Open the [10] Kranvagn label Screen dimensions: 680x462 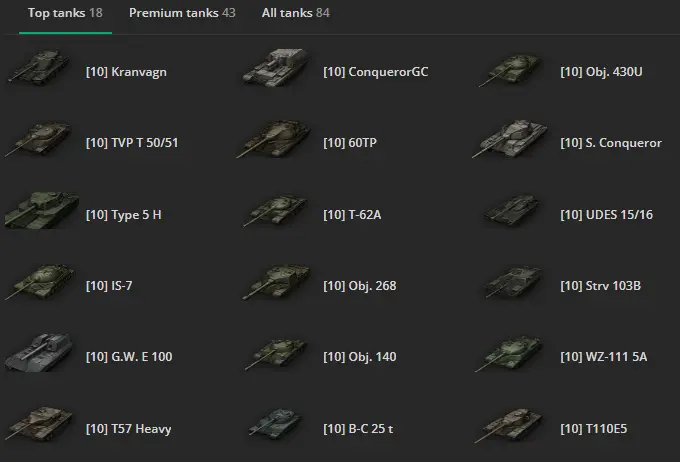tap(126, 72)
